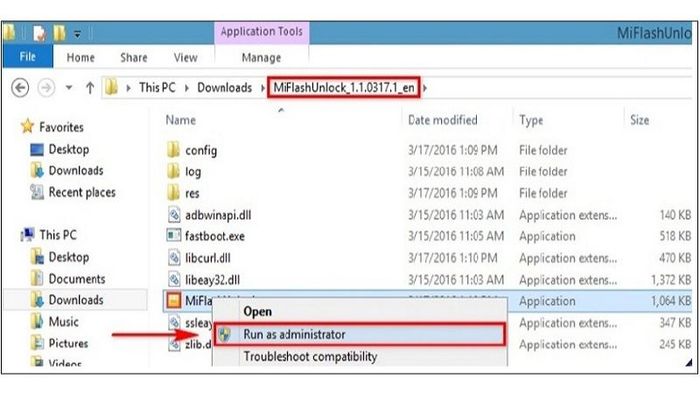Open Downloads under Favorites
The height and width of the screenshot is (394, 700).
pyautogui.click(x=76, y=170)
